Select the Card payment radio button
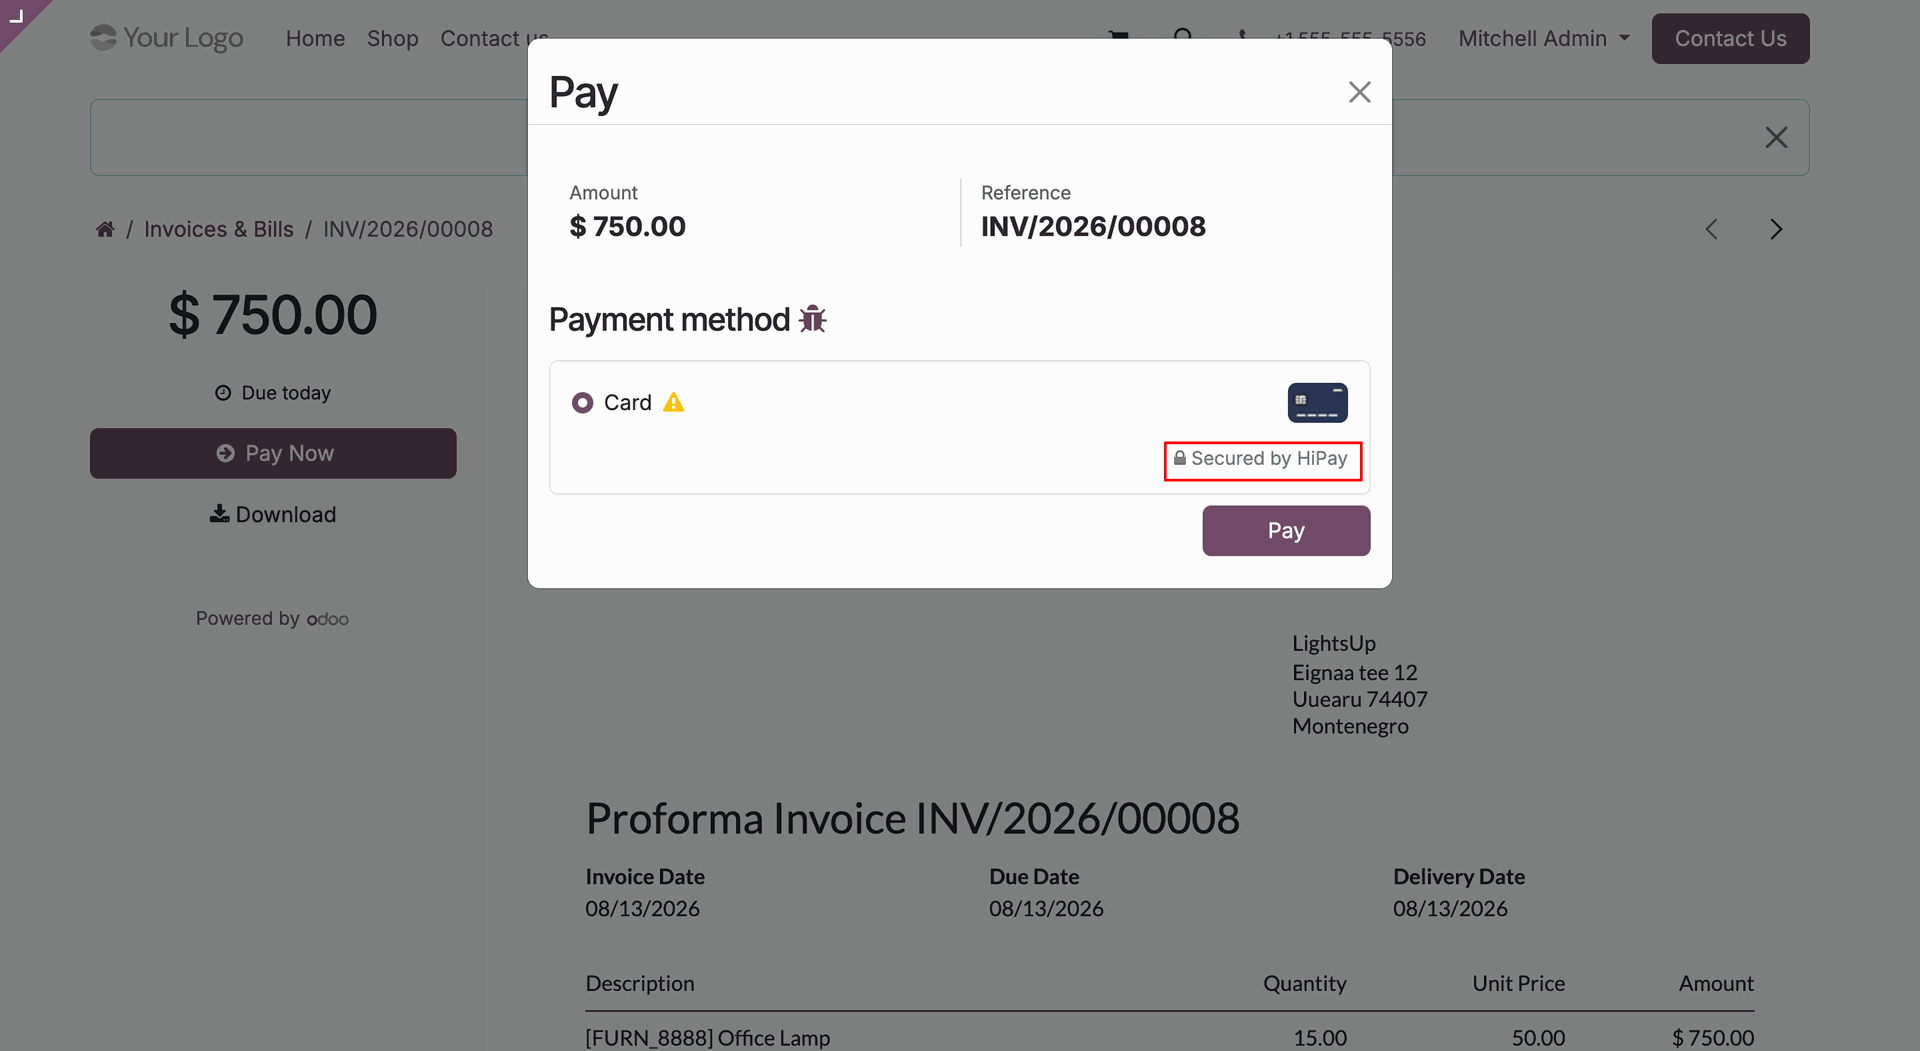Viewport: 1920px width, 1051px height. click(582, 402)
